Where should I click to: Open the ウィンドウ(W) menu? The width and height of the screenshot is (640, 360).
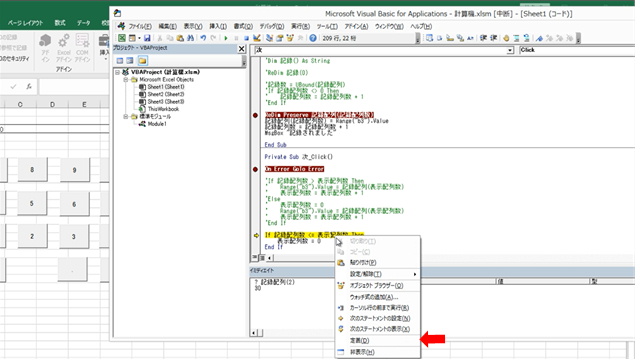click(x=389, y=26)
